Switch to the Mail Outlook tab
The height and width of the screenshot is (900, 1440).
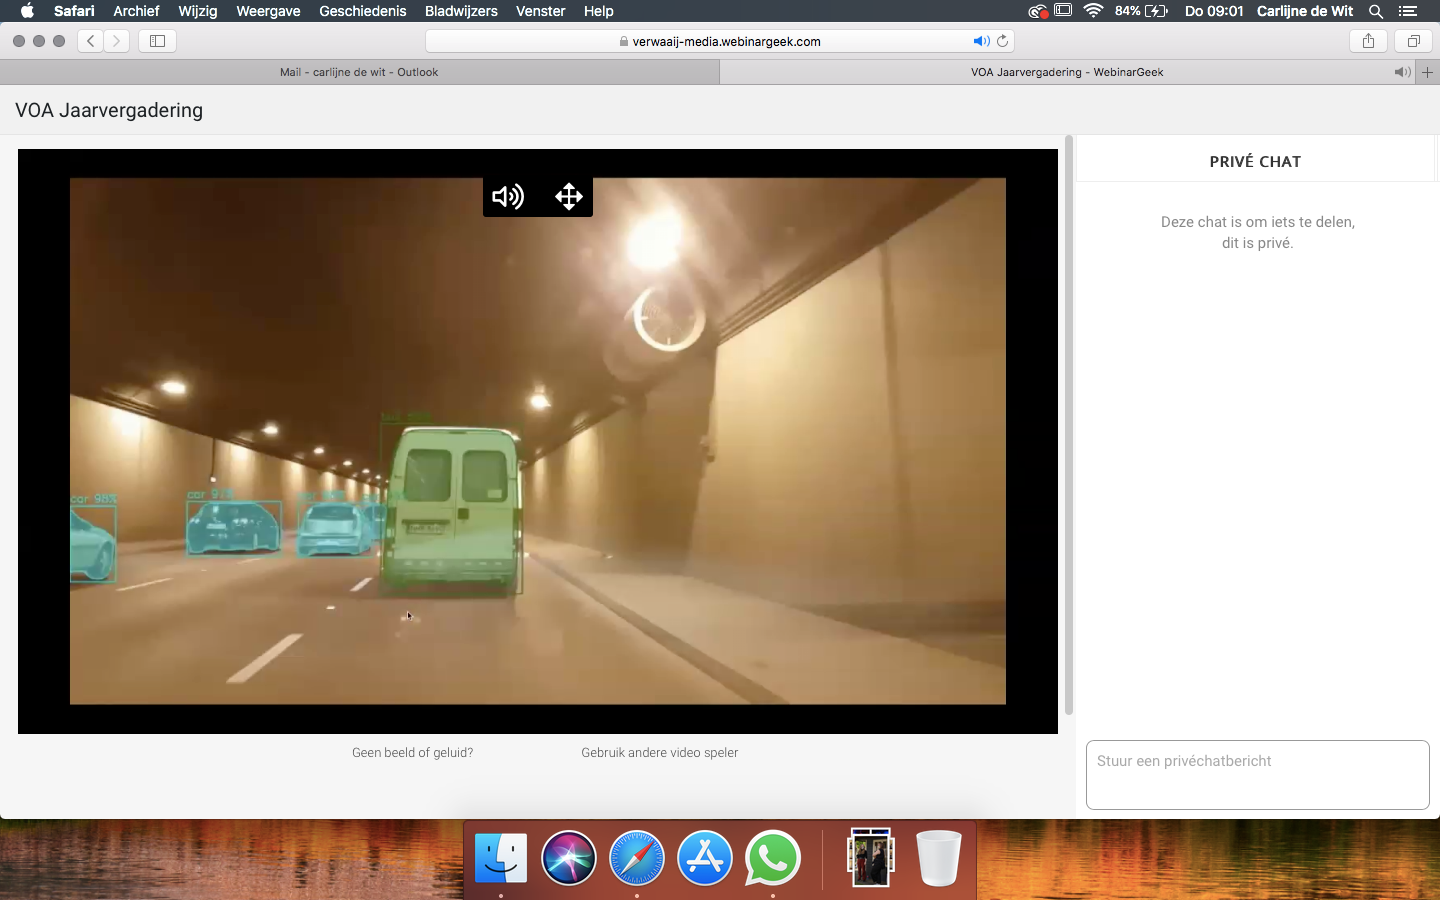pyautogui.click(x=359, y=72)
